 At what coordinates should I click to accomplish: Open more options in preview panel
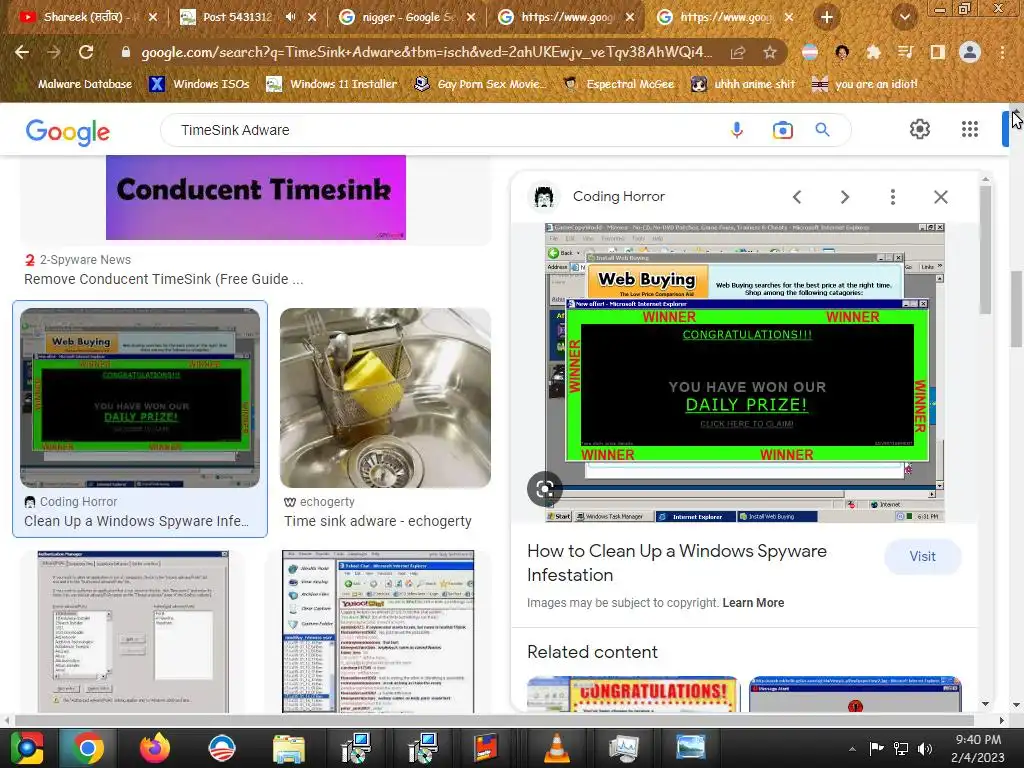[x=893, y=197]
